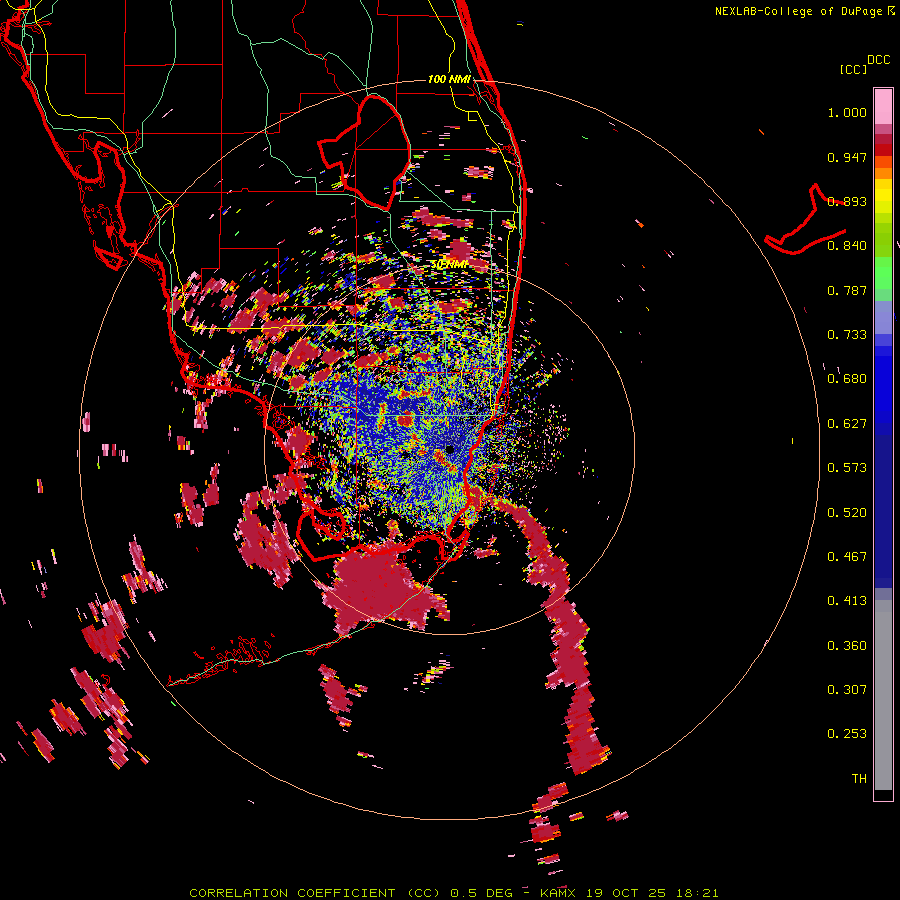The width and height of the screenshot is (900, 900).
Task: Select the 0.413 color scale value
Action: [847, 601]
